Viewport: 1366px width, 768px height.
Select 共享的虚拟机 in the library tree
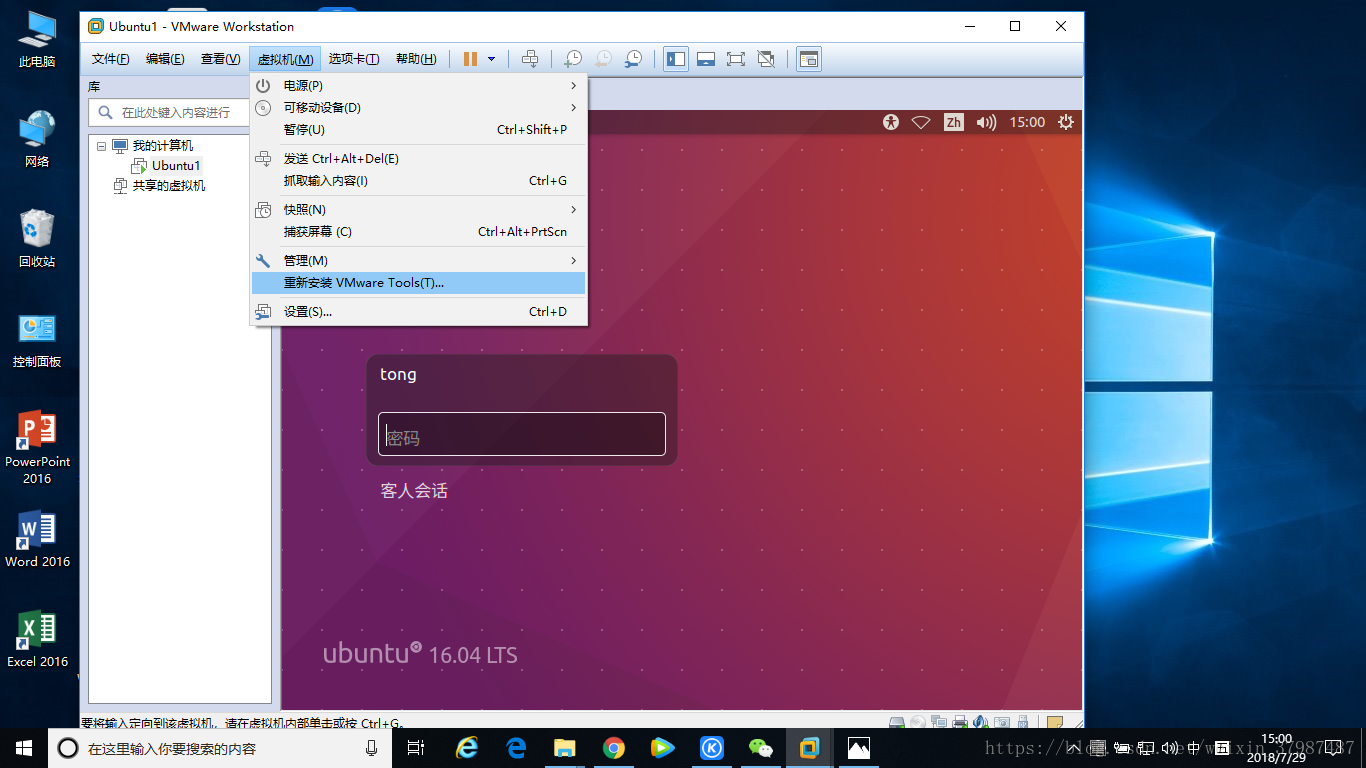169,186
